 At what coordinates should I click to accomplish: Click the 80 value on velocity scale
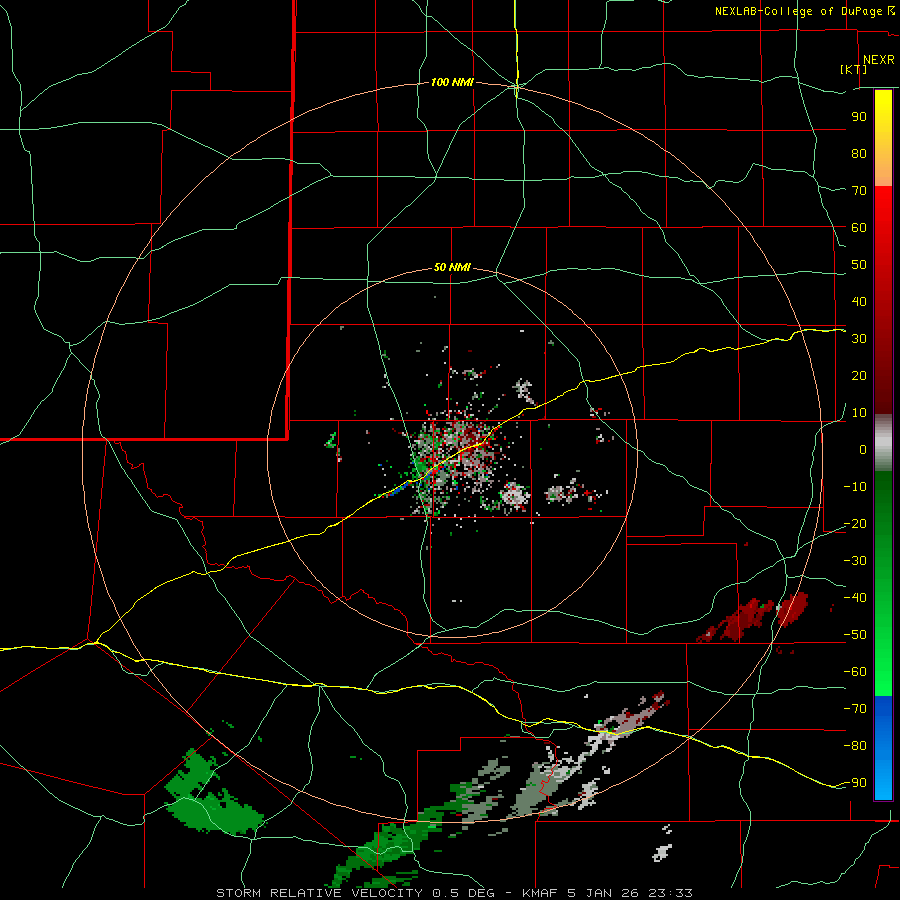pos(859,153)
